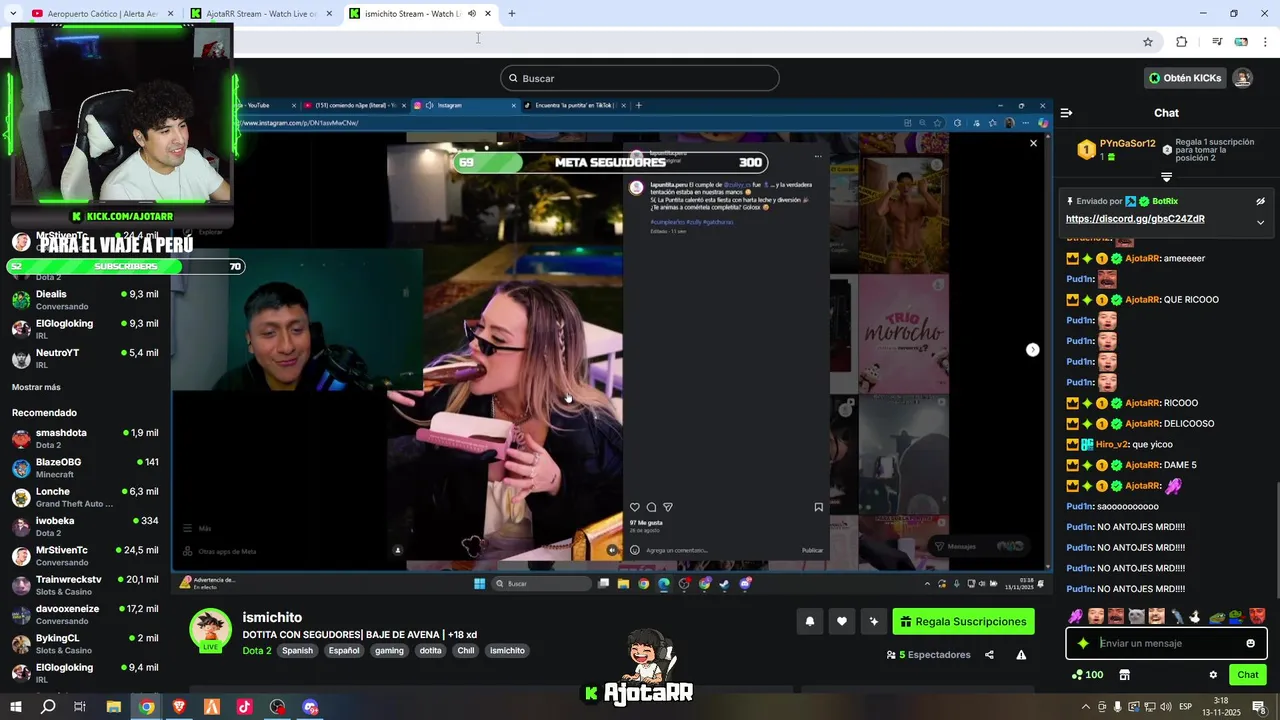
Task: Select the ismichito tag
Action: 507,650
